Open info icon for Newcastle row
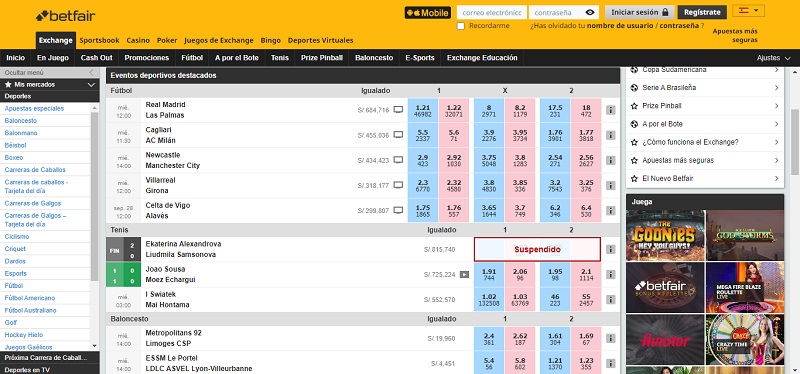 click(611, 160)
